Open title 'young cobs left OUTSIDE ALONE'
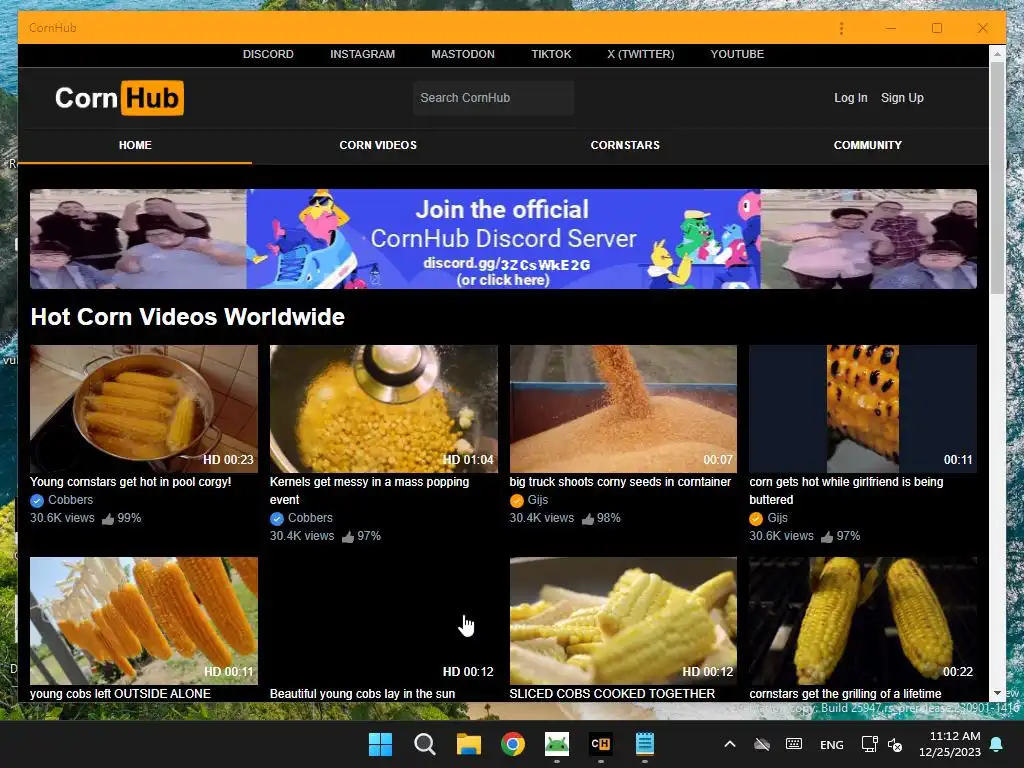Screen dimensions: 1024x768 [x=120, y=694]
